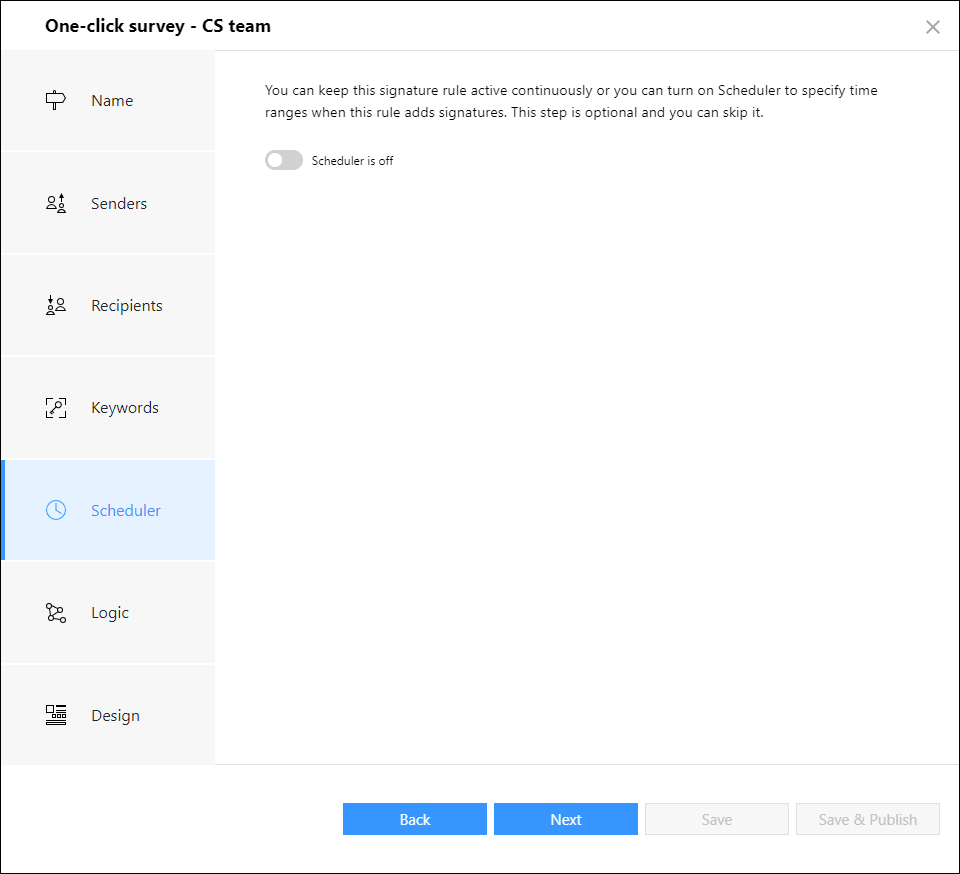
Task: Open the Logic step
Action: (108, 613)
